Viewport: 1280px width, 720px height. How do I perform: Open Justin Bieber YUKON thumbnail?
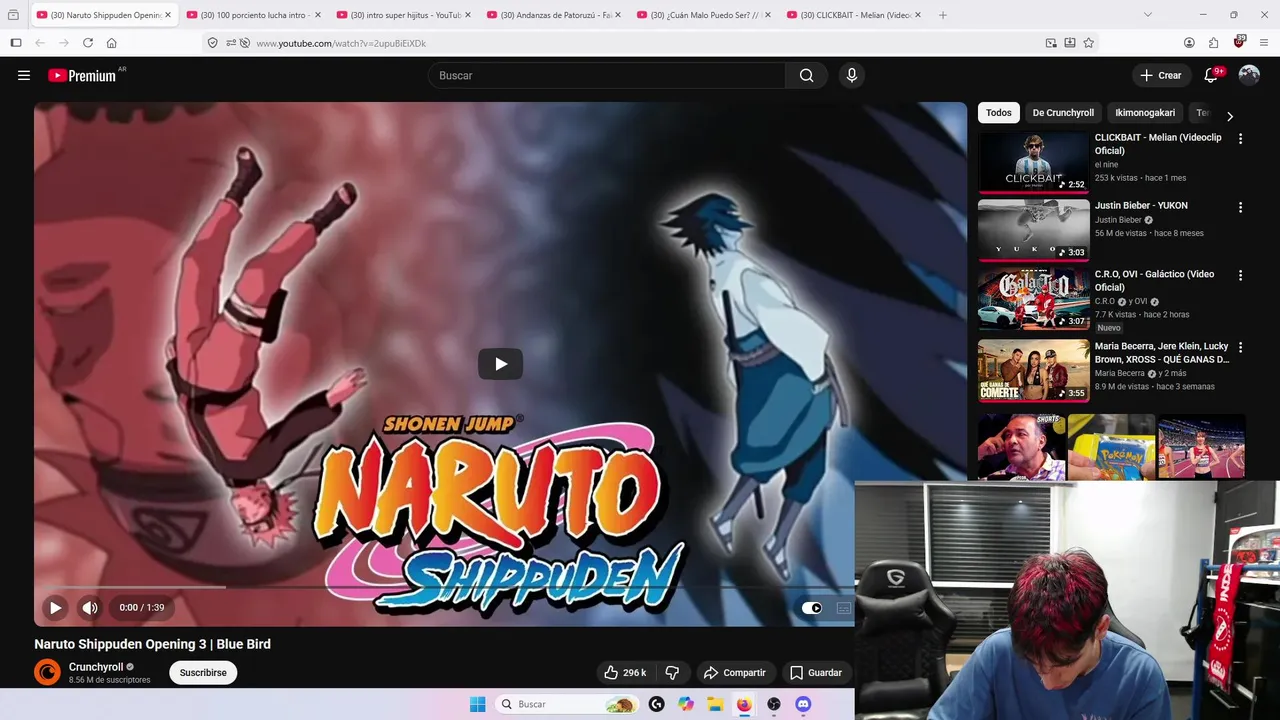pyautogui.click(x=1034, y=230)
